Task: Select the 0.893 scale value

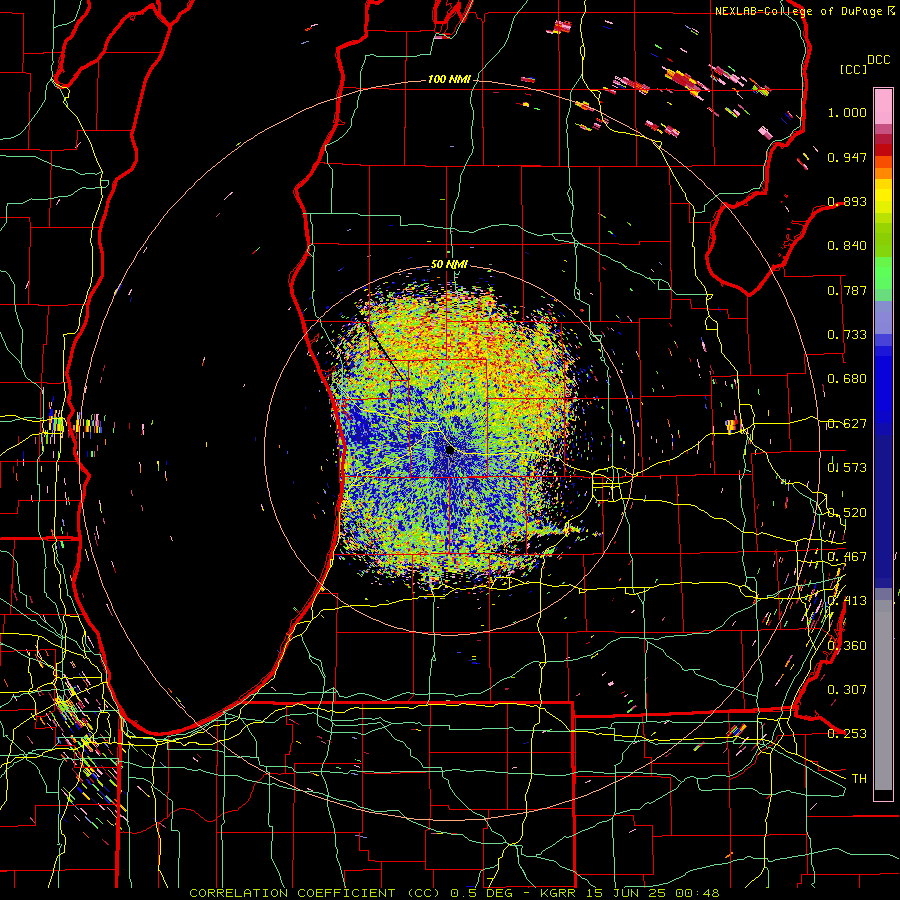Action: pyautogui.click(x=847, y=201)
